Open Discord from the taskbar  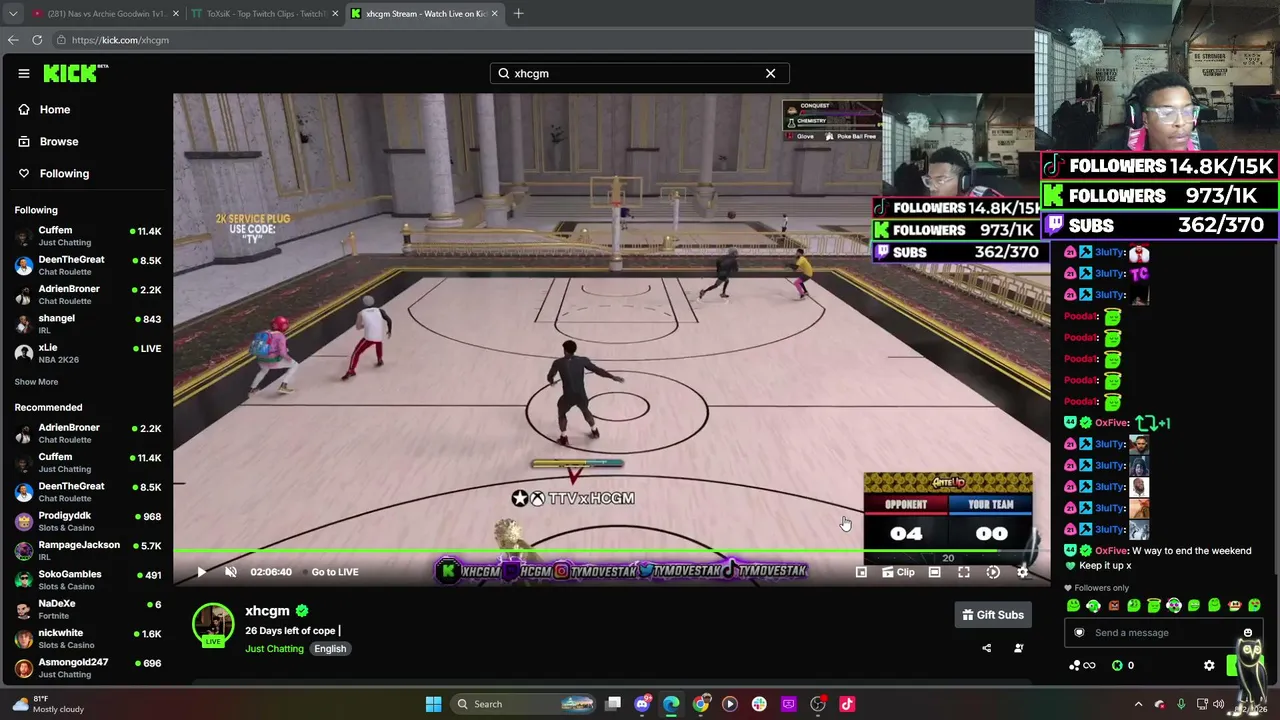click(643, 704)
